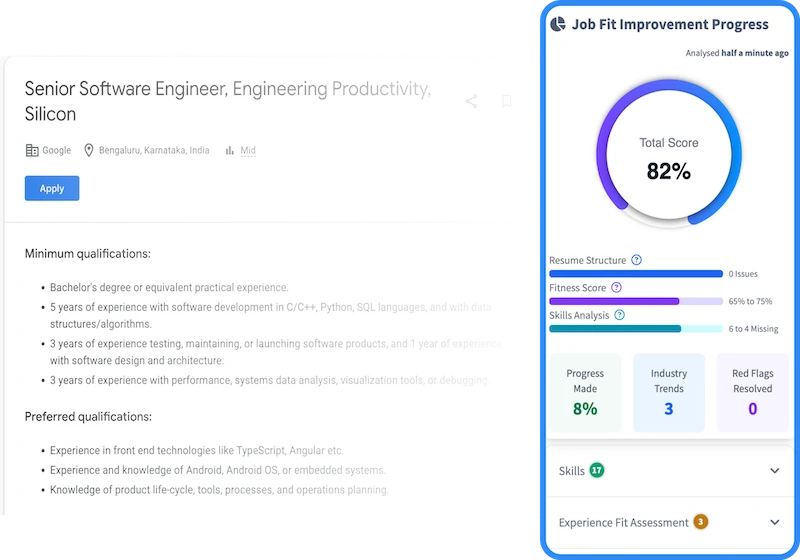Click the Senior Software Engineer job title
The image size is (800, 560).
pos(228,101)
